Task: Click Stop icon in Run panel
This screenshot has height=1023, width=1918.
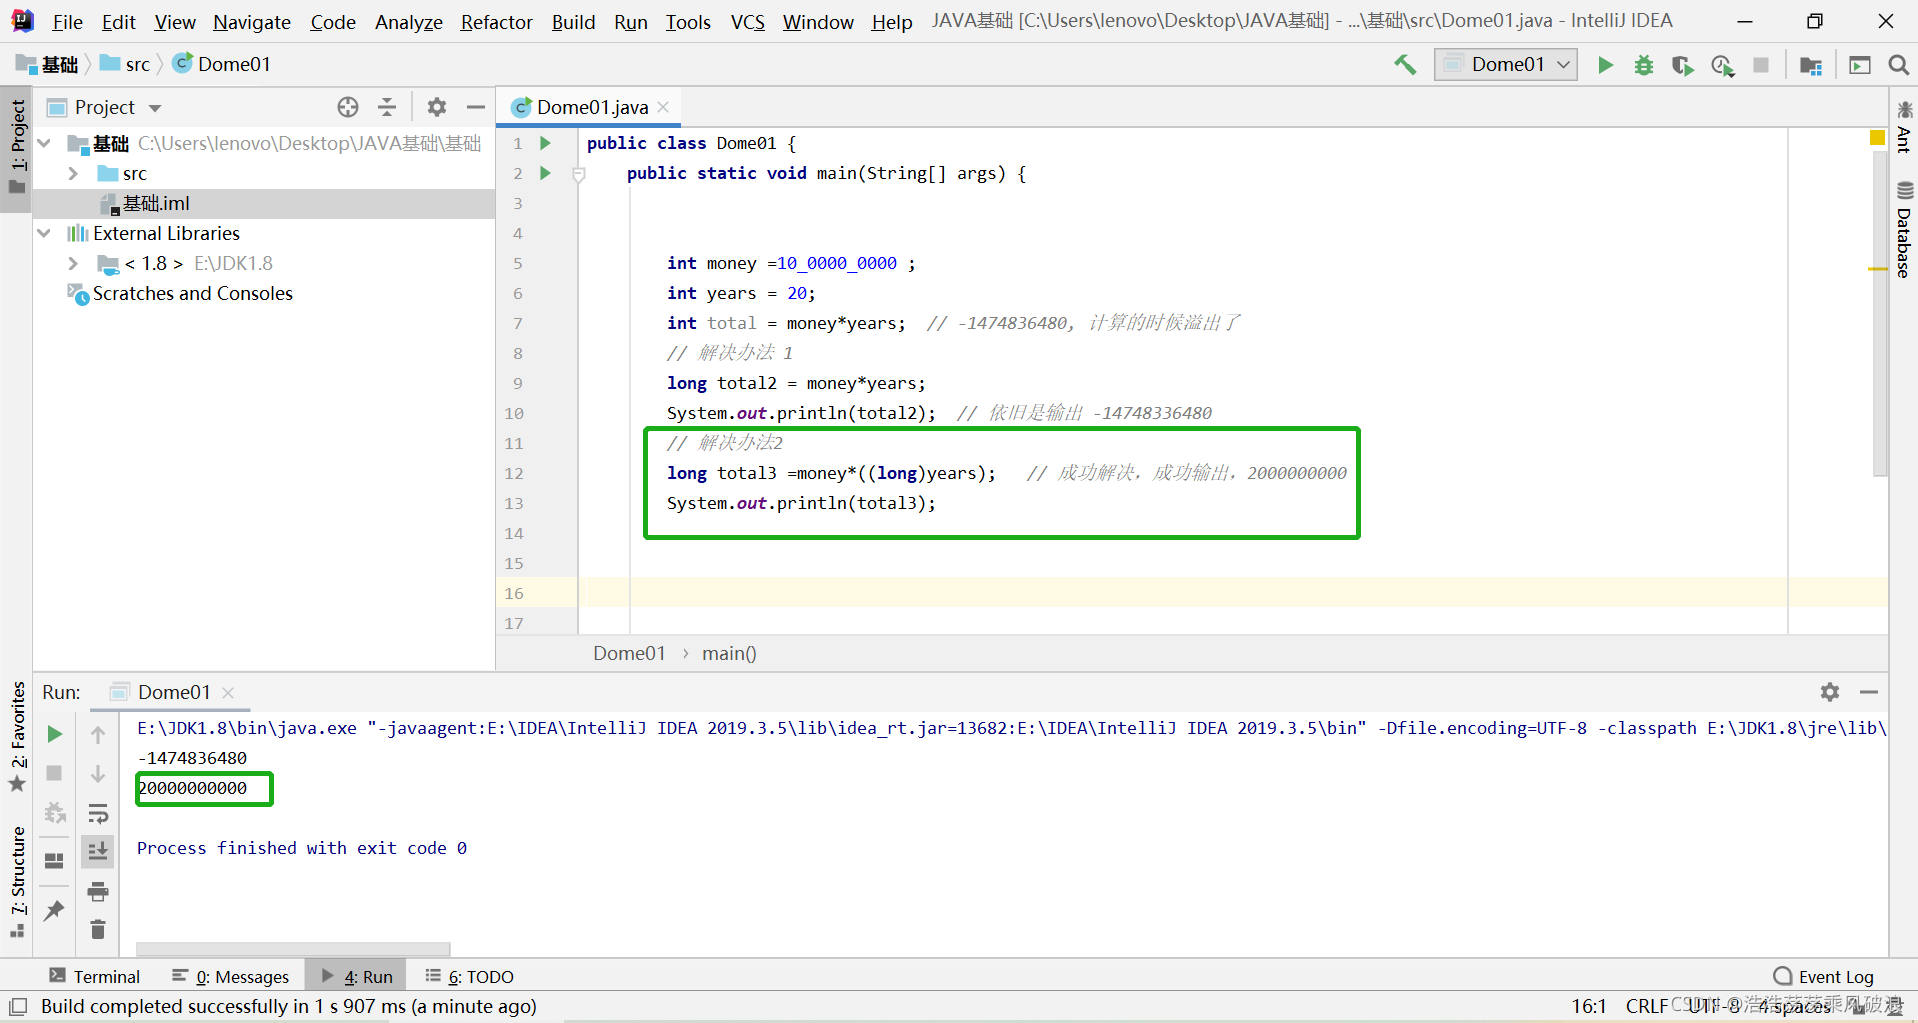Action: tap(55, 773)
